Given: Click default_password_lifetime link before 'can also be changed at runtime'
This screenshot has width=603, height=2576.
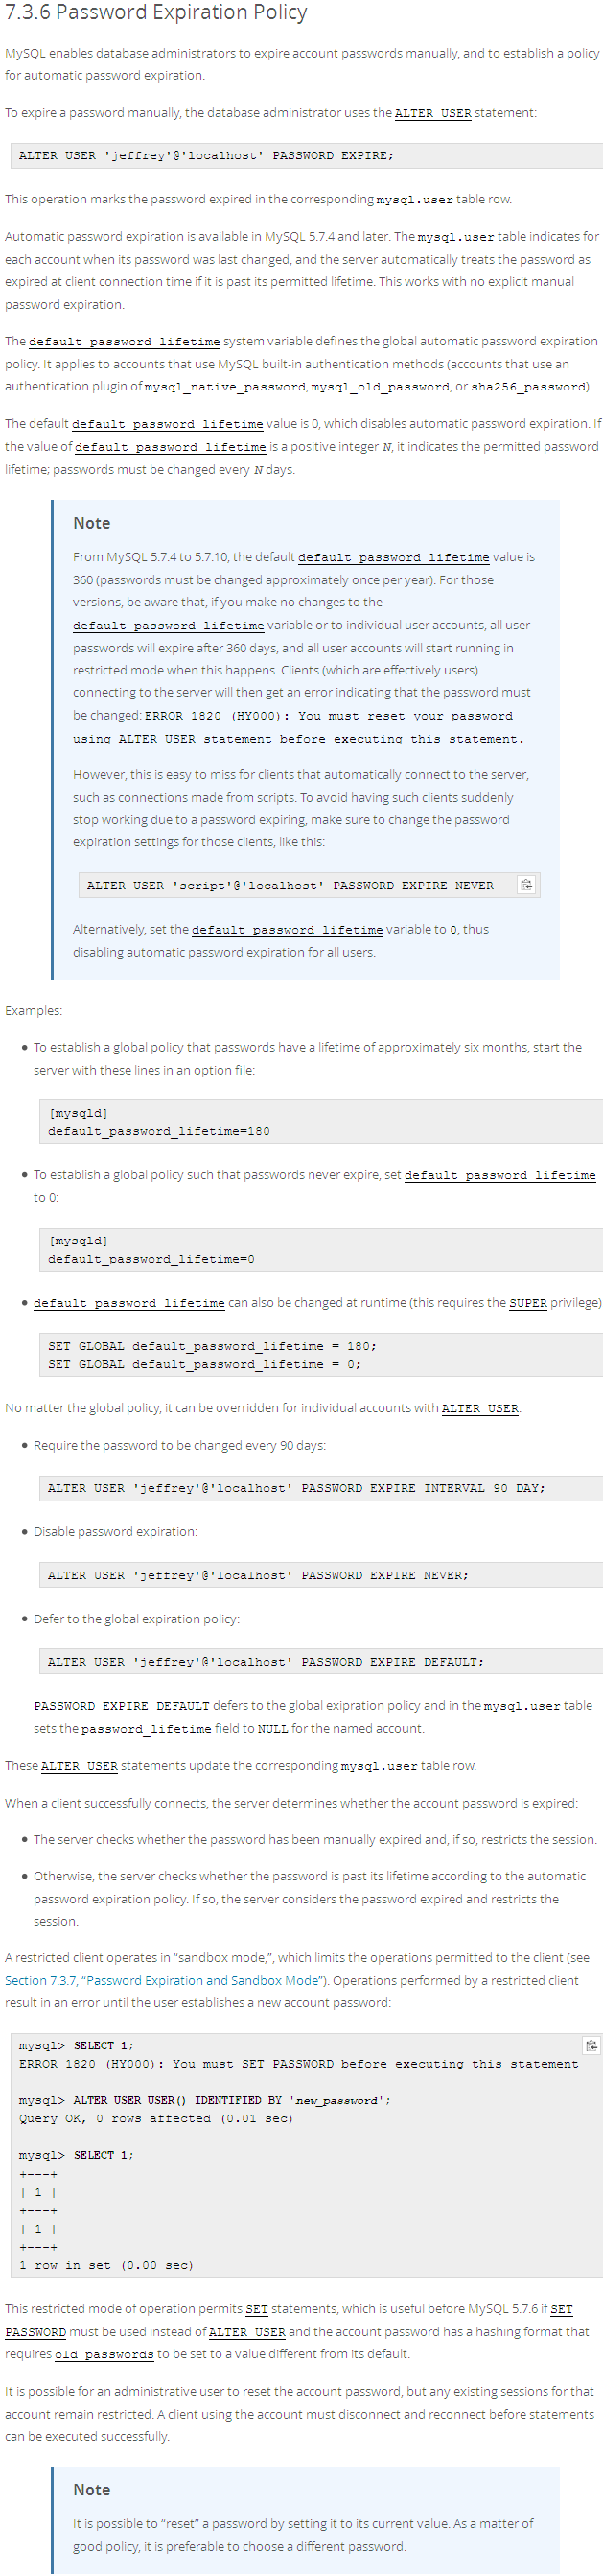Looking at the screenshot, I should 129,1303.
